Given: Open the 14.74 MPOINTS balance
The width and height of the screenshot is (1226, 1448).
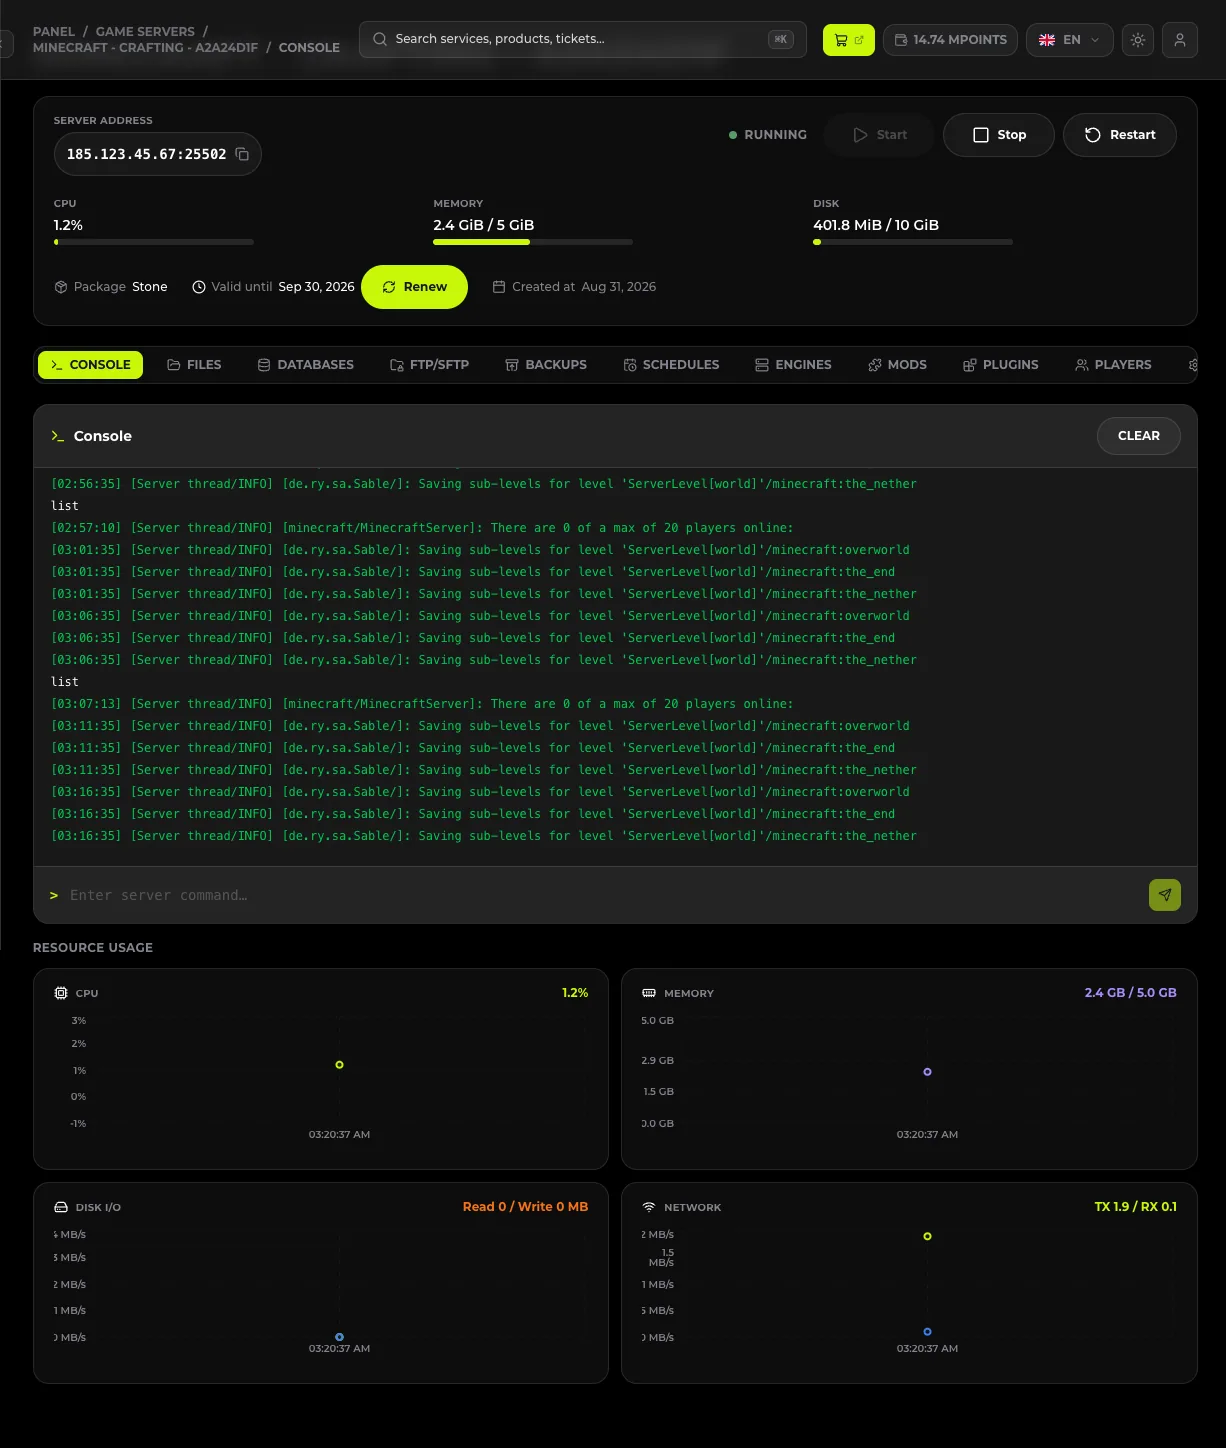Looking at the screenshot, I should pos(951,40).
